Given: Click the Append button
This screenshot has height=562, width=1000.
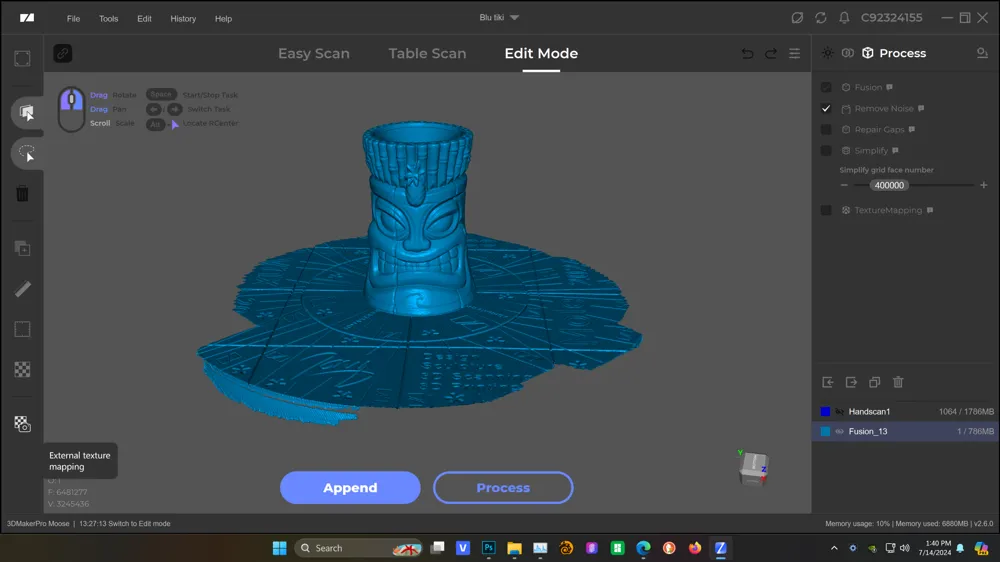Looking at the screenshot, I should [350, 488].
